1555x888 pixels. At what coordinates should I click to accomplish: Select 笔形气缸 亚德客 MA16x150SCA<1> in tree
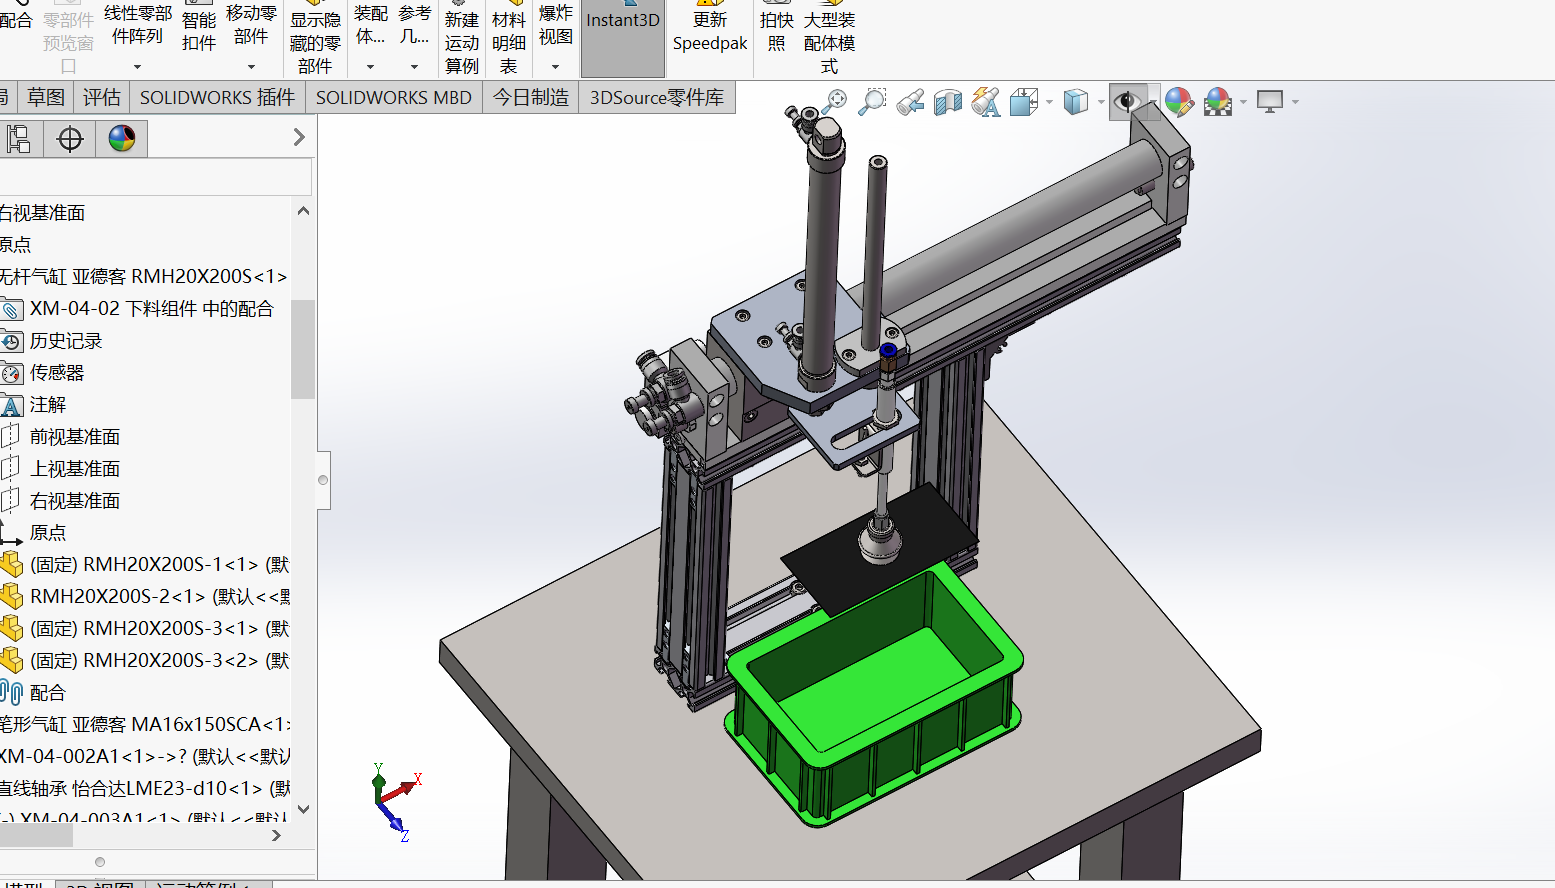[146, 724]
